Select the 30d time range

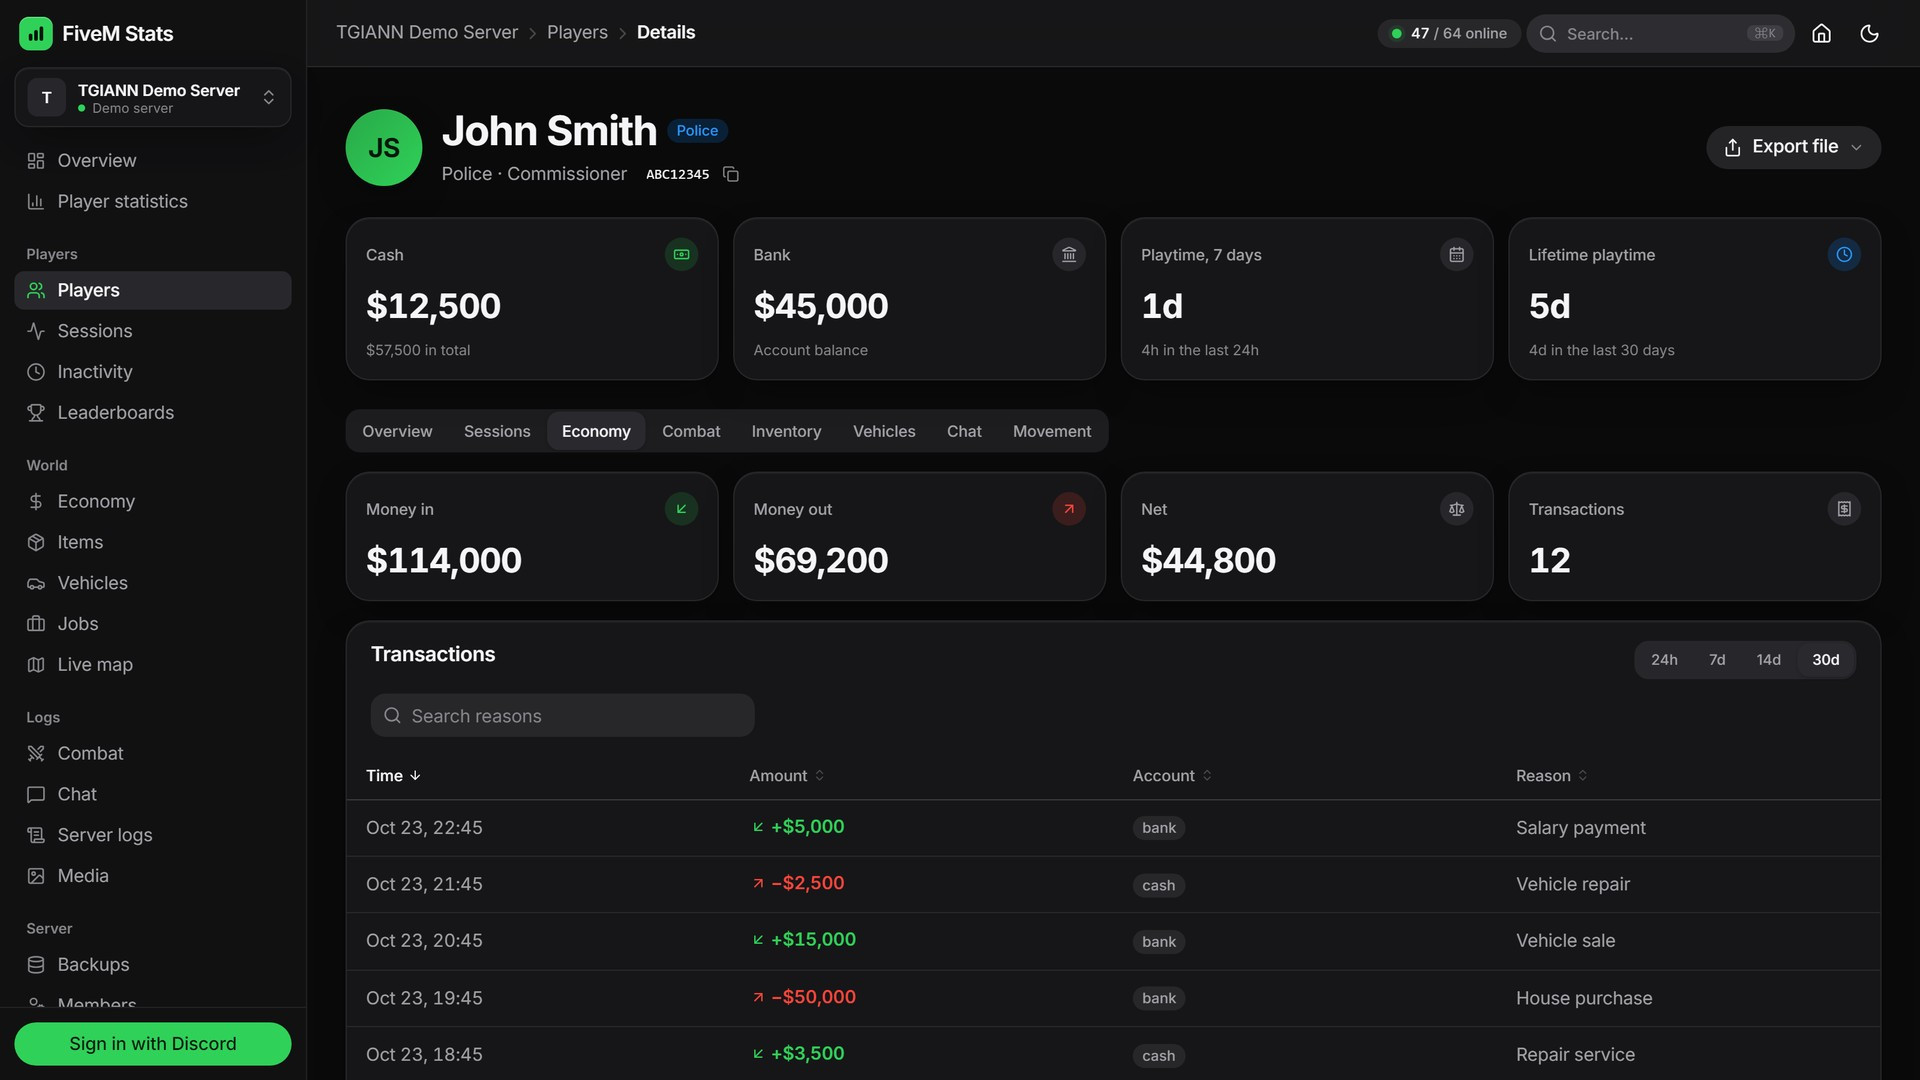click(1825, 660)
